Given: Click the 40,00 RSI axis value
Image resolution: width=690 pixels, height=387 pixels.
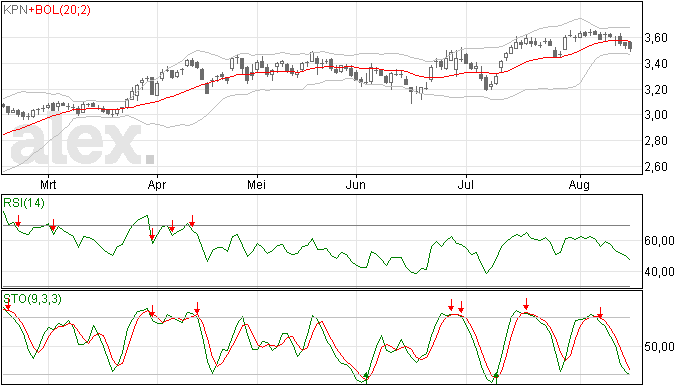Looking at the screenshot, I should tap(659, 272).
